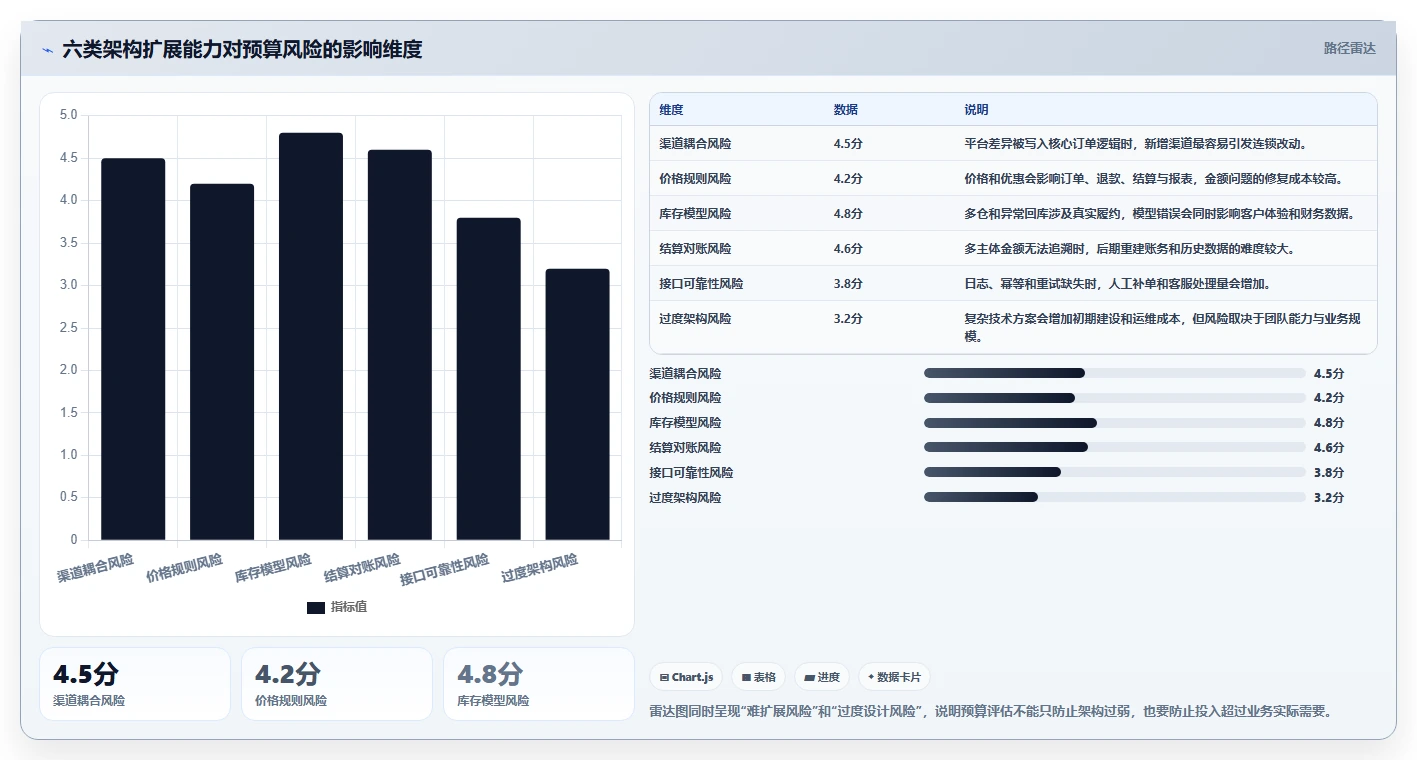Click the 结算对账风险 bar in chart

tap(400, 345)
